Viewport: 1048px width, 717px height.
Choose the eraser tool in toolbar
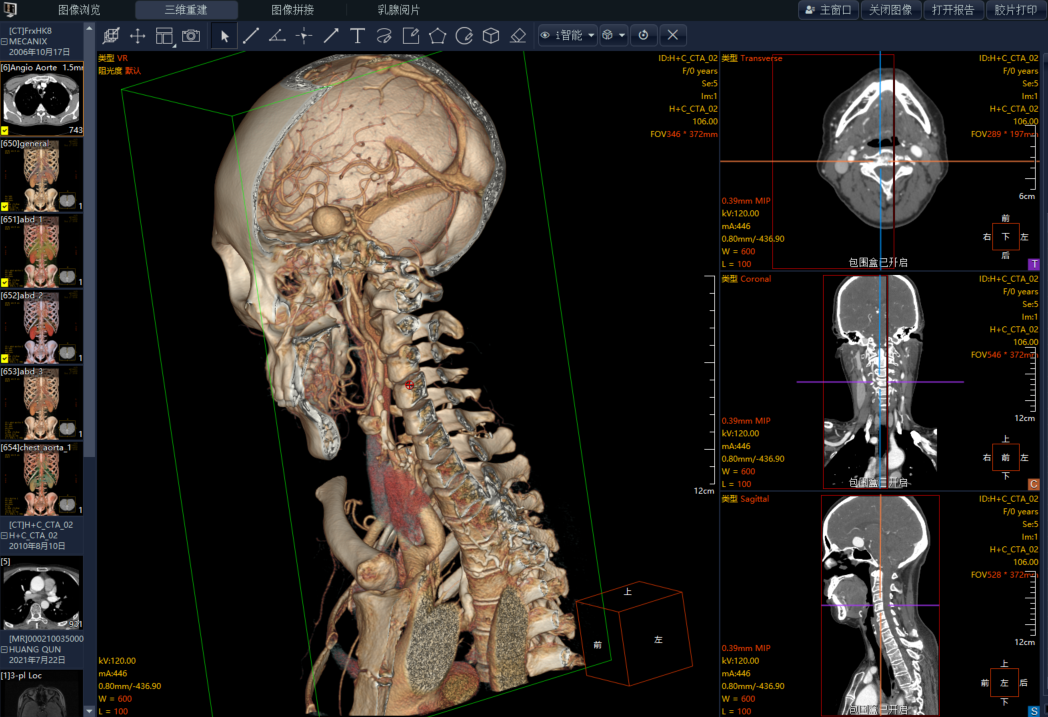517,36
